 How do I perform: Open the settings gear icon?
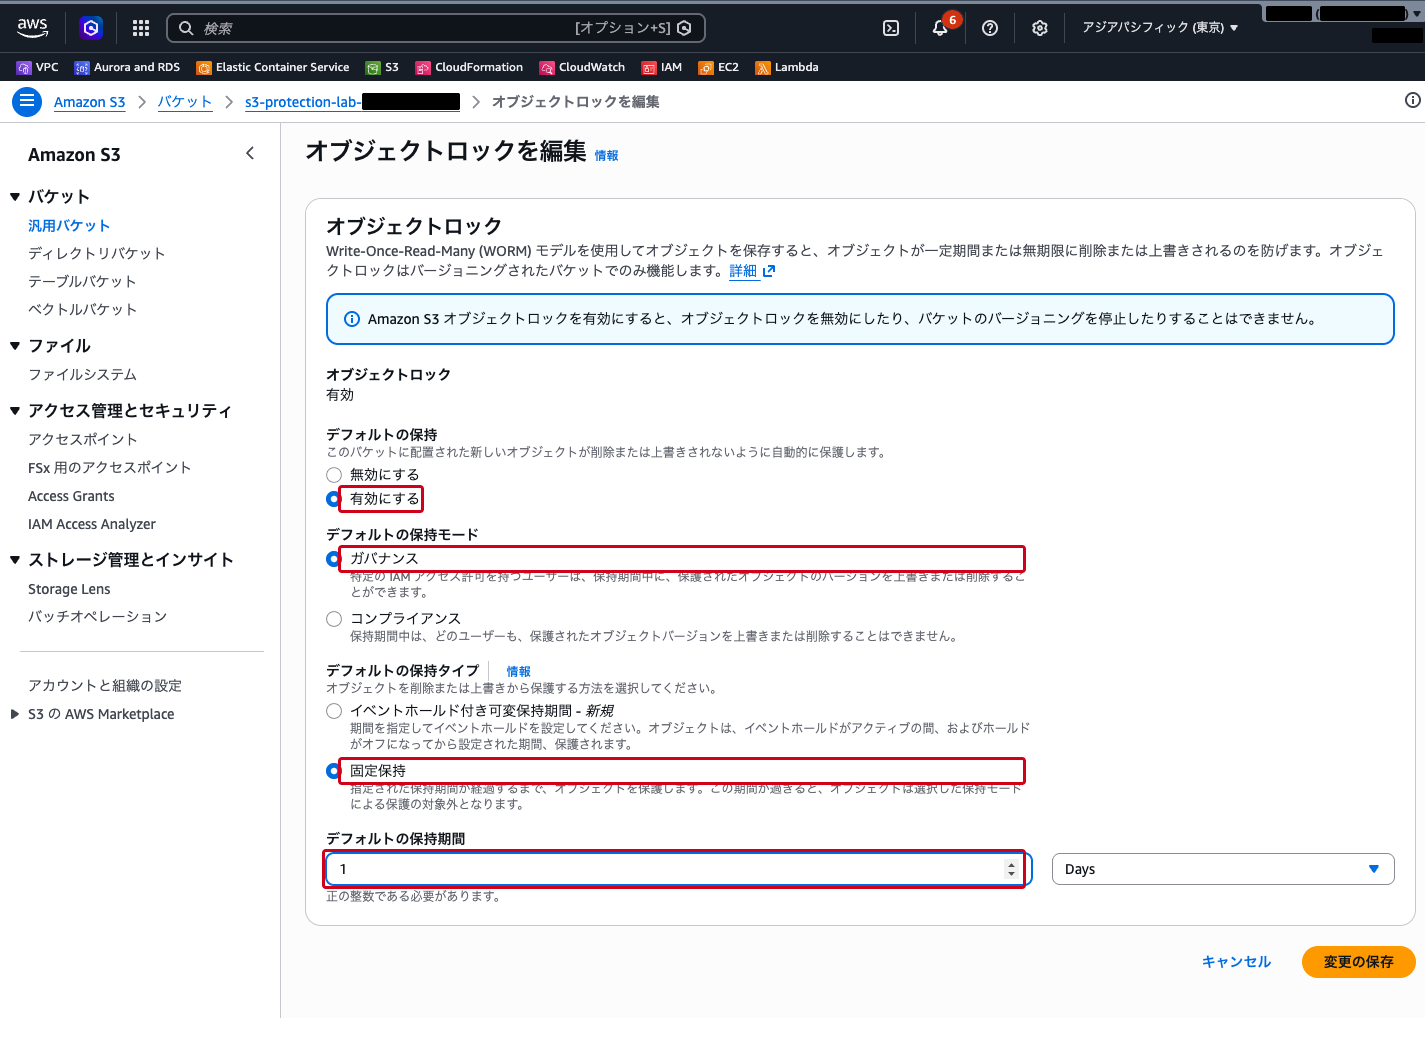[1040, 28]
